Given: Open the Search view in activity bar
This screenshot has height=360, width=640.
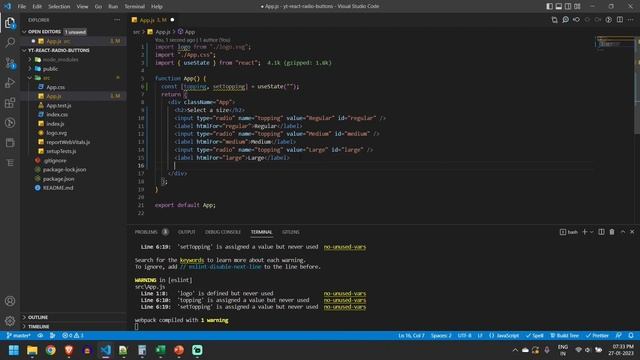Looking at the screenshot, I should click(x=10, y=42).
